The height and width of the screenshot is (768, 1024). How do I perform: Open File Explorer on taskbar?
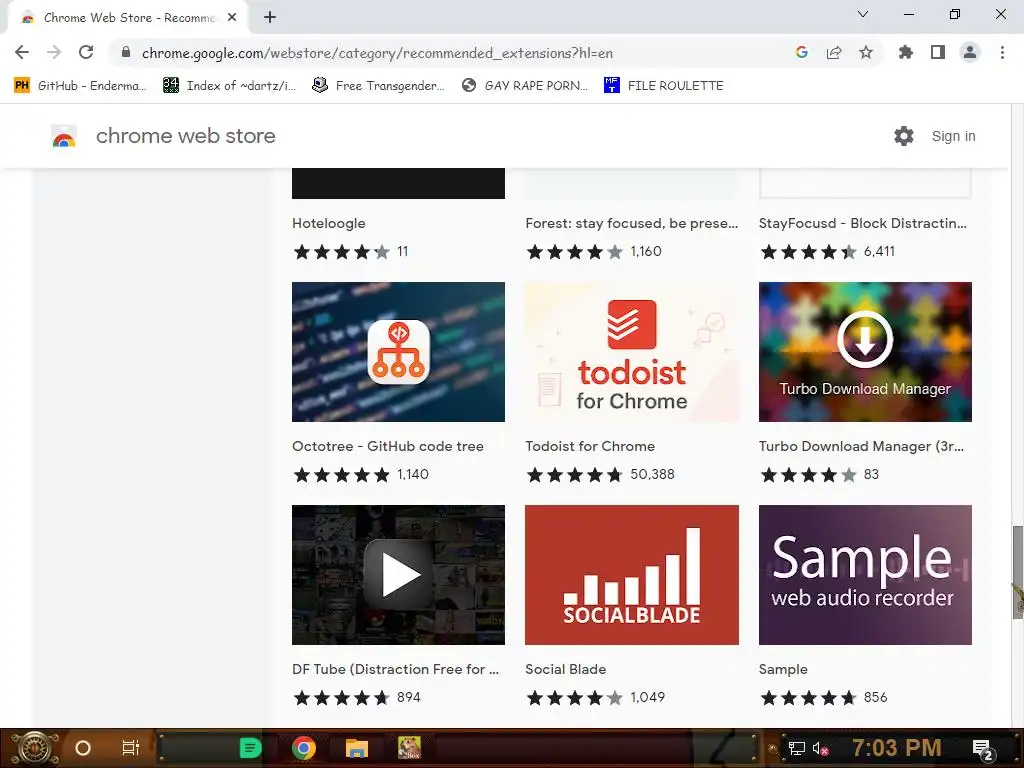(357, 748)
